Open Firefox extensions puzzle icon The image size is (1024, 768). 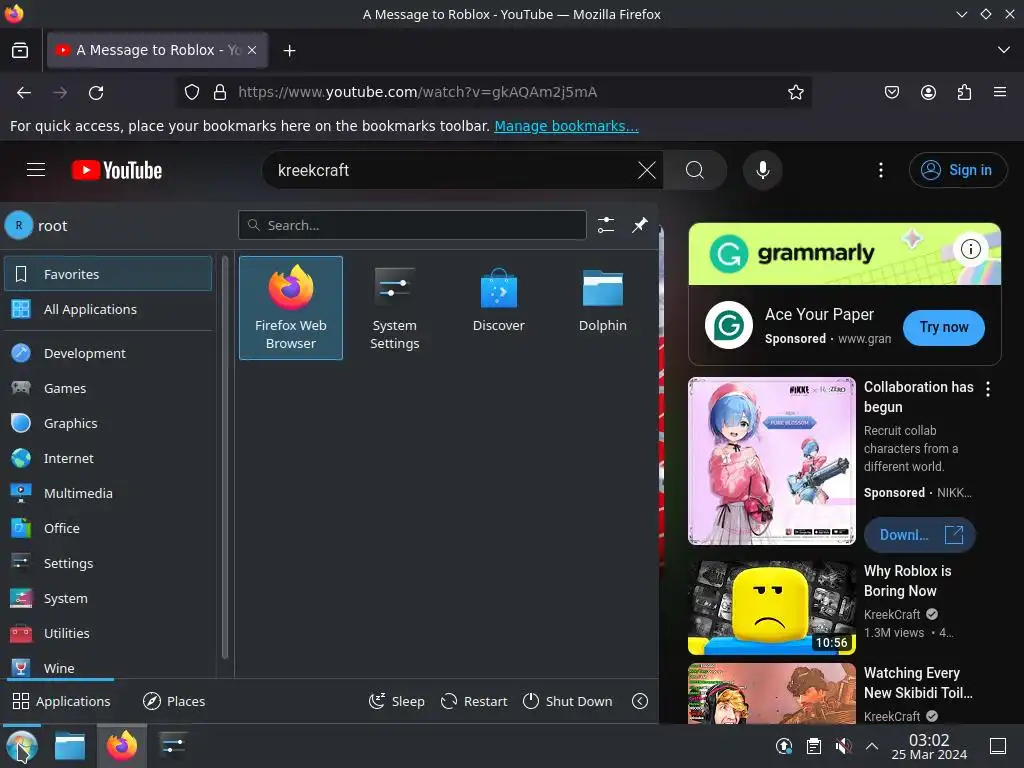(x=964, y=93)
